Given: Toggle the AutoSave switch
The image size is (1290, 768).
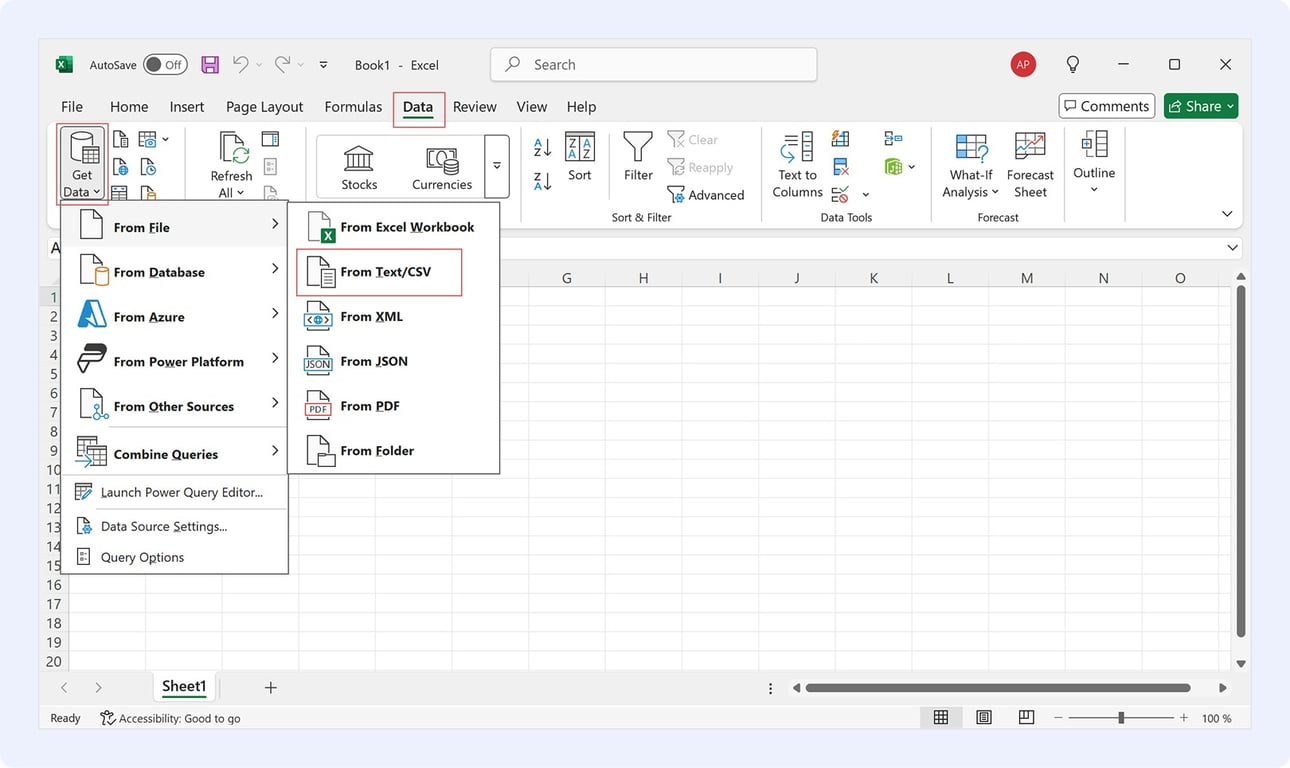Looking at the screenshot, I should [x=165, y=65].
